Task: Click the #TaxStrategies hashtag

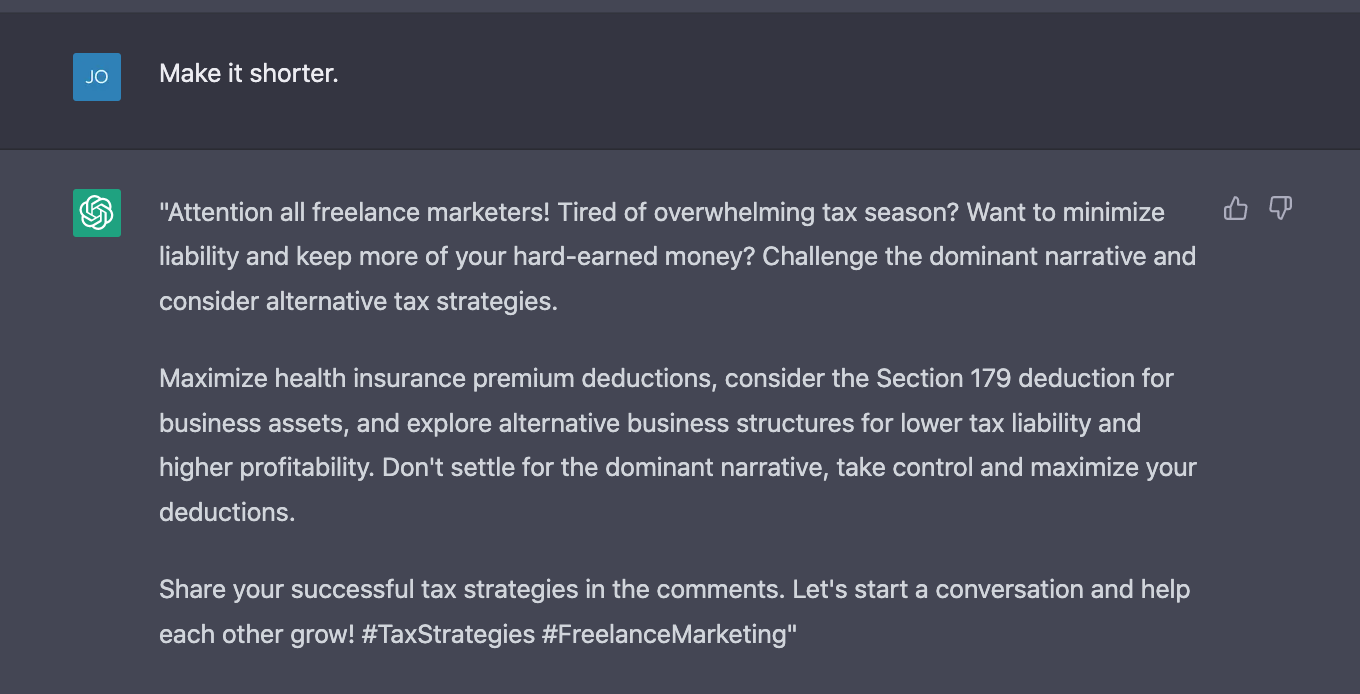Action: pyautogui.click(x=448, y=634)
